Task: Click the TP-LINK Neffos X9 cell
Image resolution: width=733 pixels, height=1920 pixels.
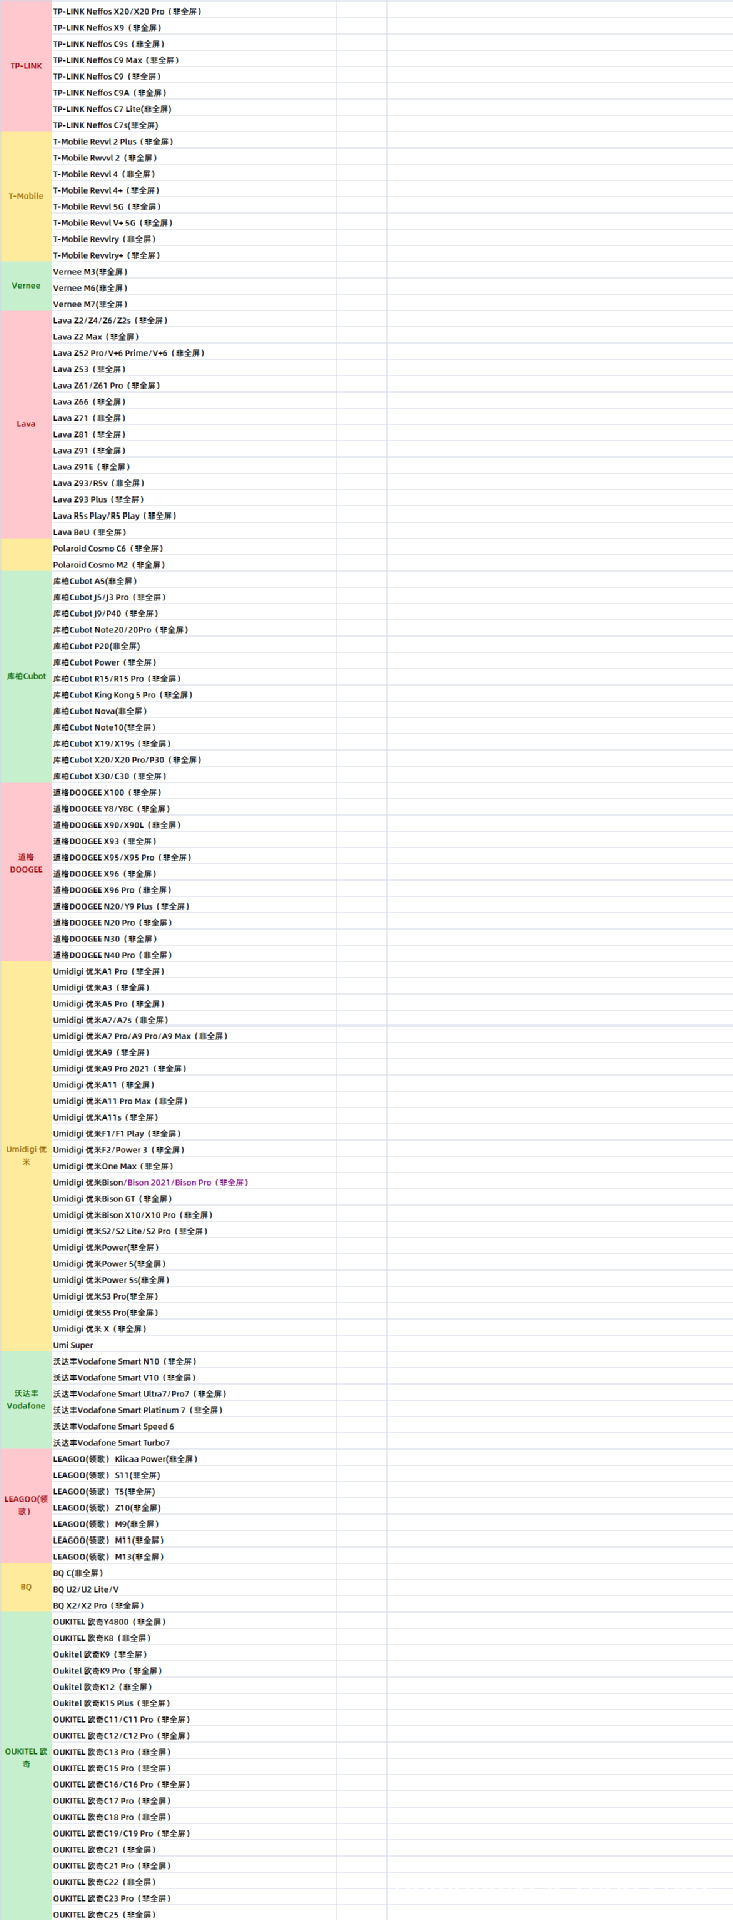Action: tap(194, 28)
